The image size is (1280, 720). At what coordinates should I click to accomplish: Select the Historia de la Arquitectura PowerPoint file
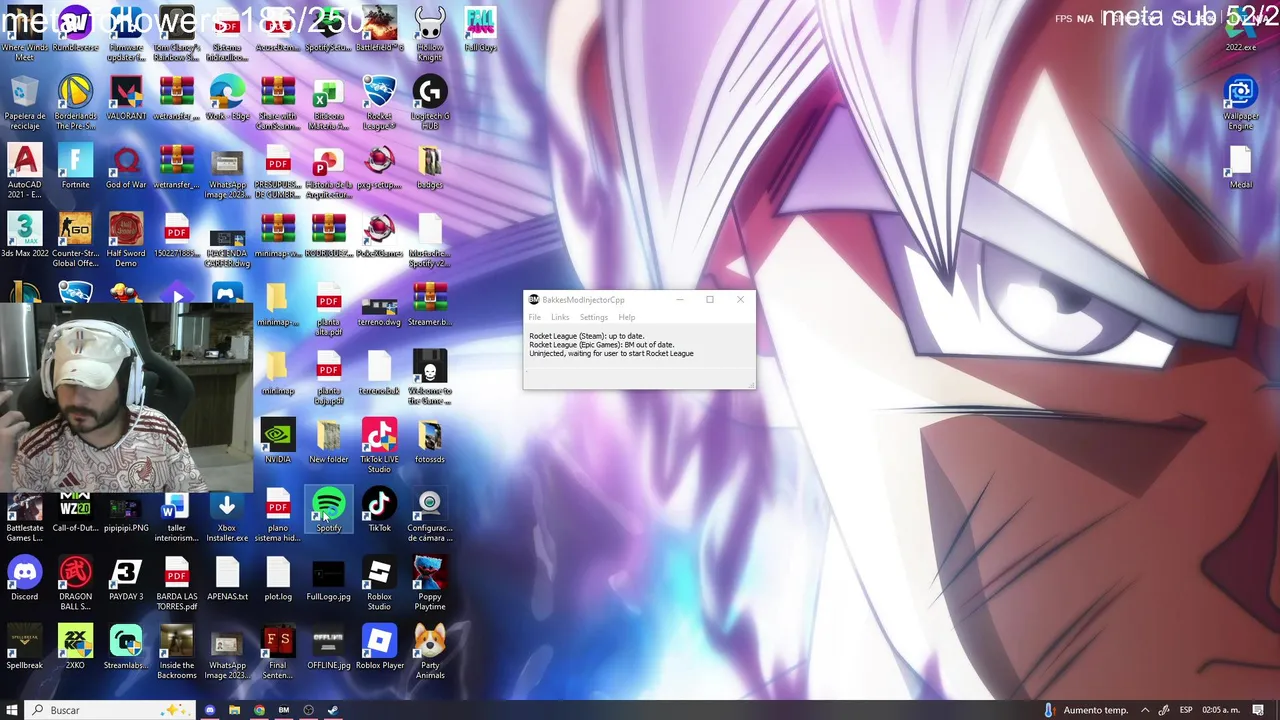pos(328,171)
